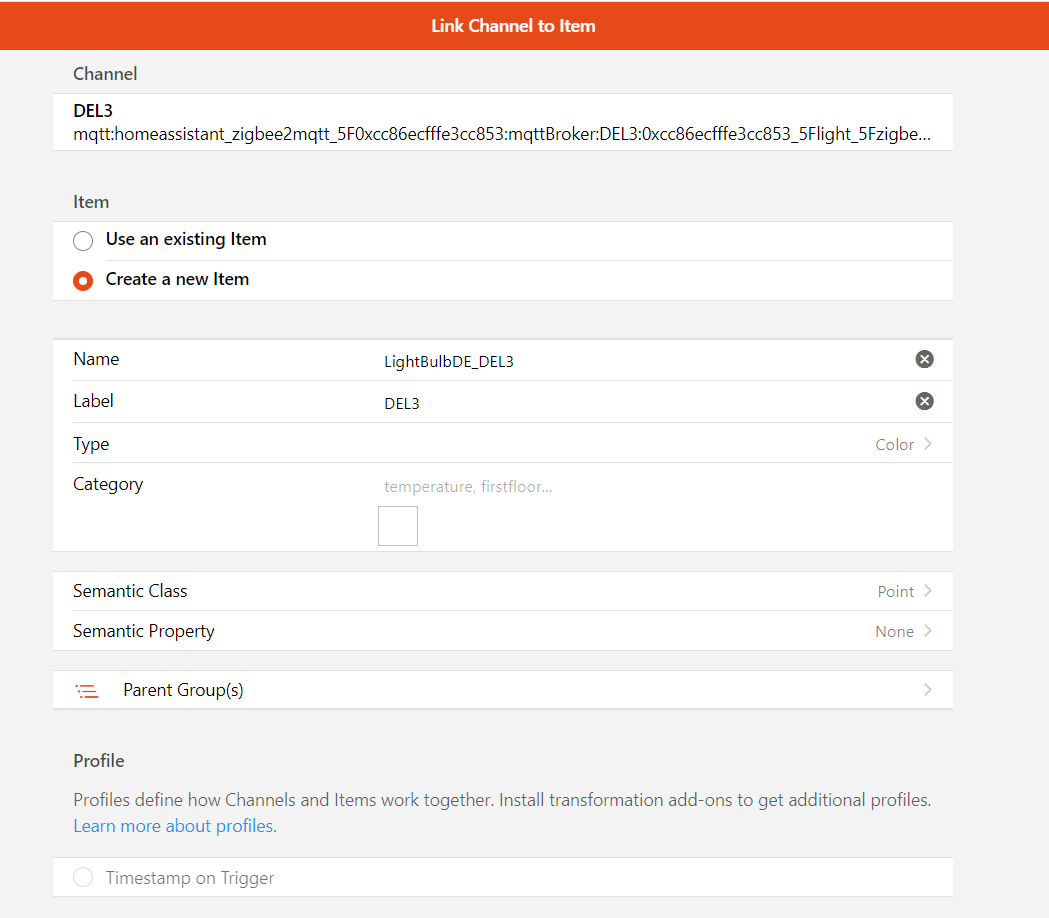Open Learn more about profiles link

175,826
